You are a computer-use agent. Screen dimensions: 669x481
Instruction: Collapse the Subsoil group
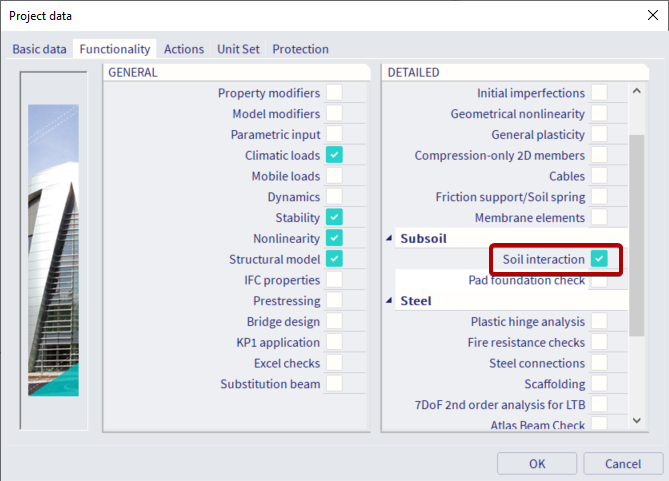[389, 238]
